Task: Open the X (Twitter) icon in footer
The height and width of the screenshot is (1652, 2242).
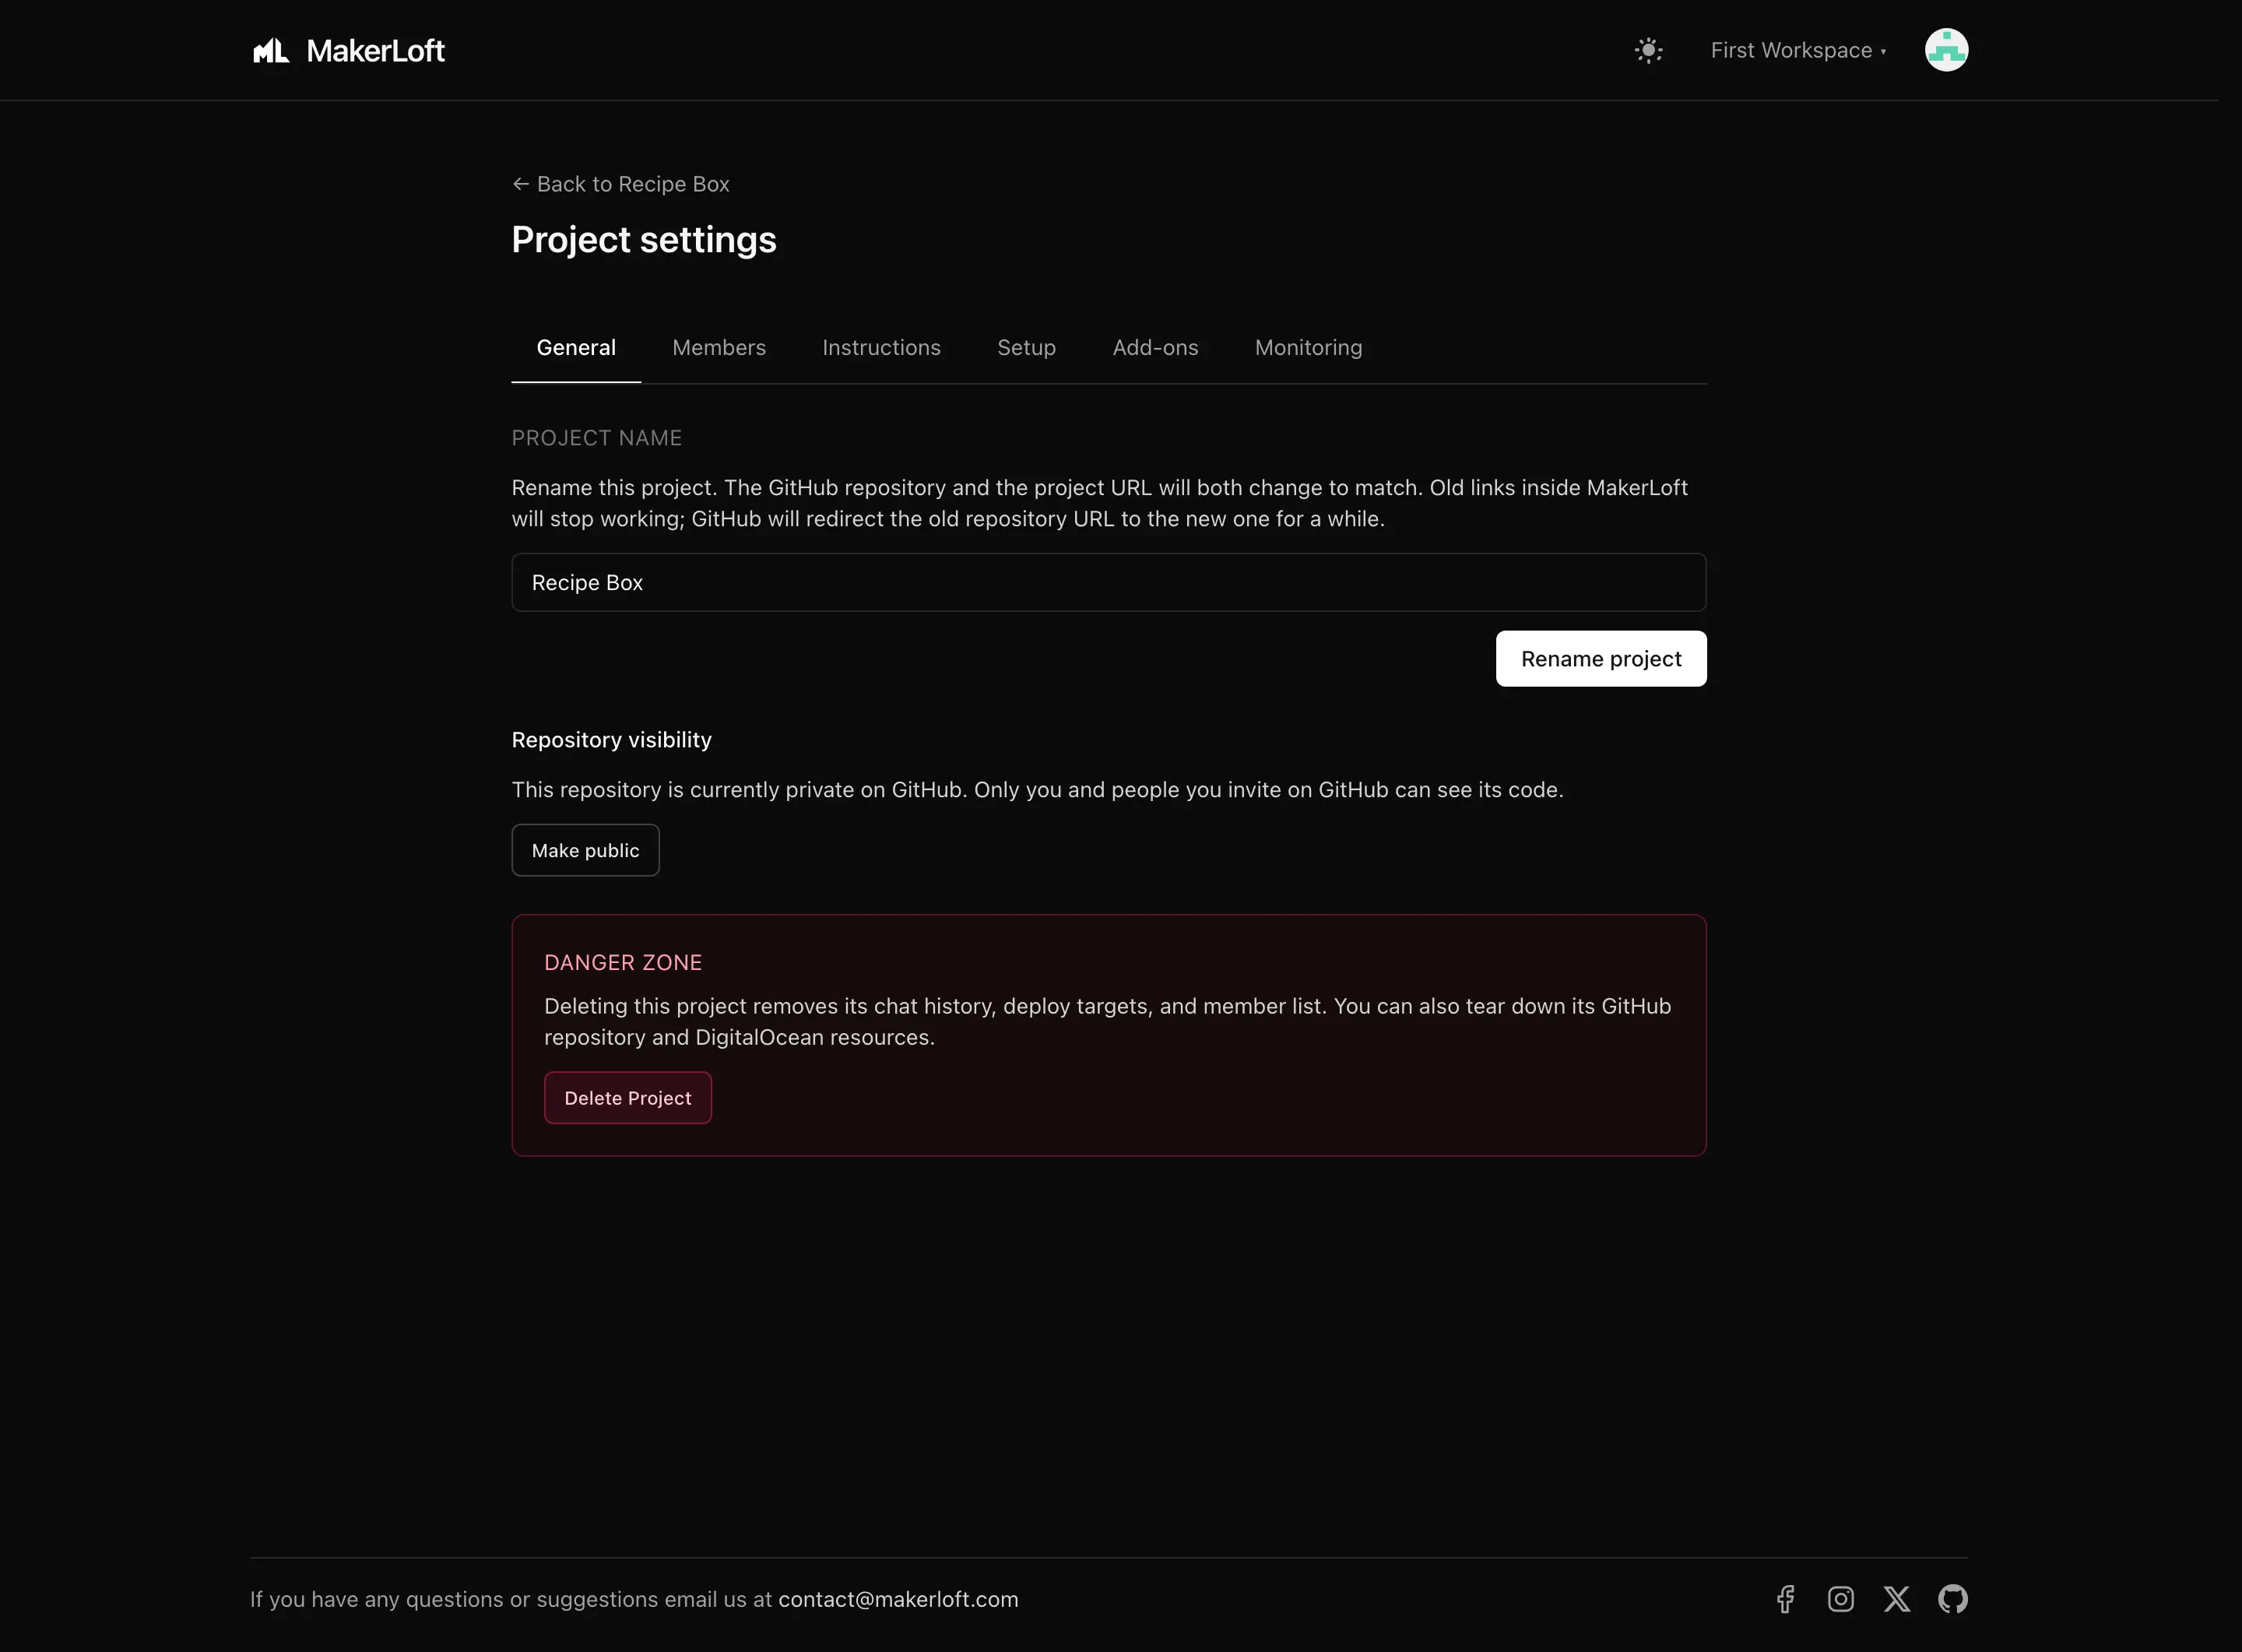Action: coord(1896,1598)
